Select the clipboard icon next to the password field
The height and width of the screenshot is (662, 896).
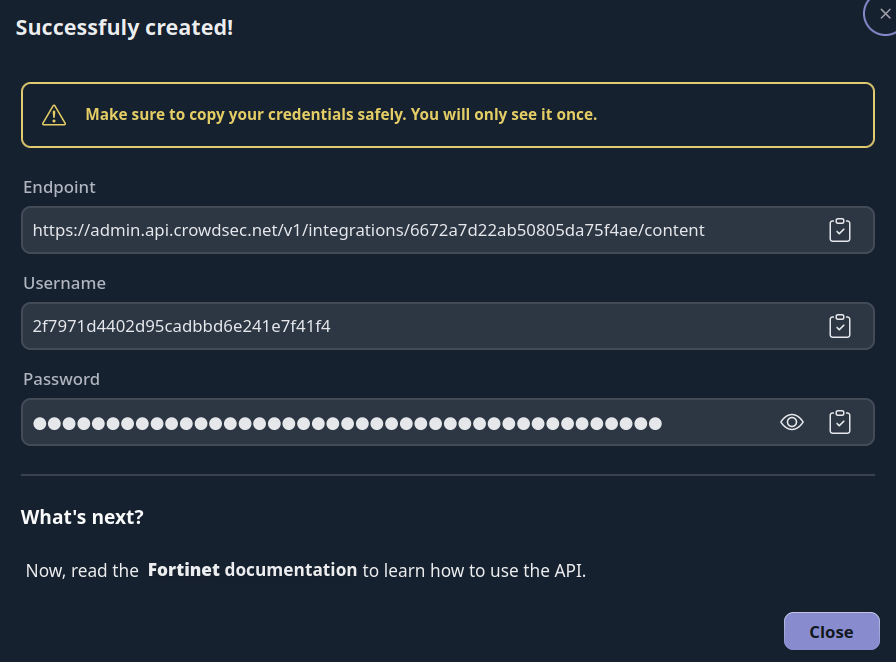[840, 422]
